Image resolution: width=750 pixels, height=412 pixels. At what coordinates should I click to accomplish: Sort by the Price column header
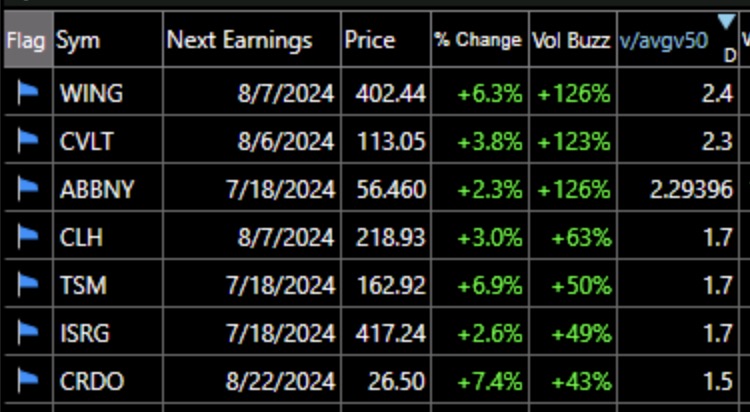click(369, 40)
